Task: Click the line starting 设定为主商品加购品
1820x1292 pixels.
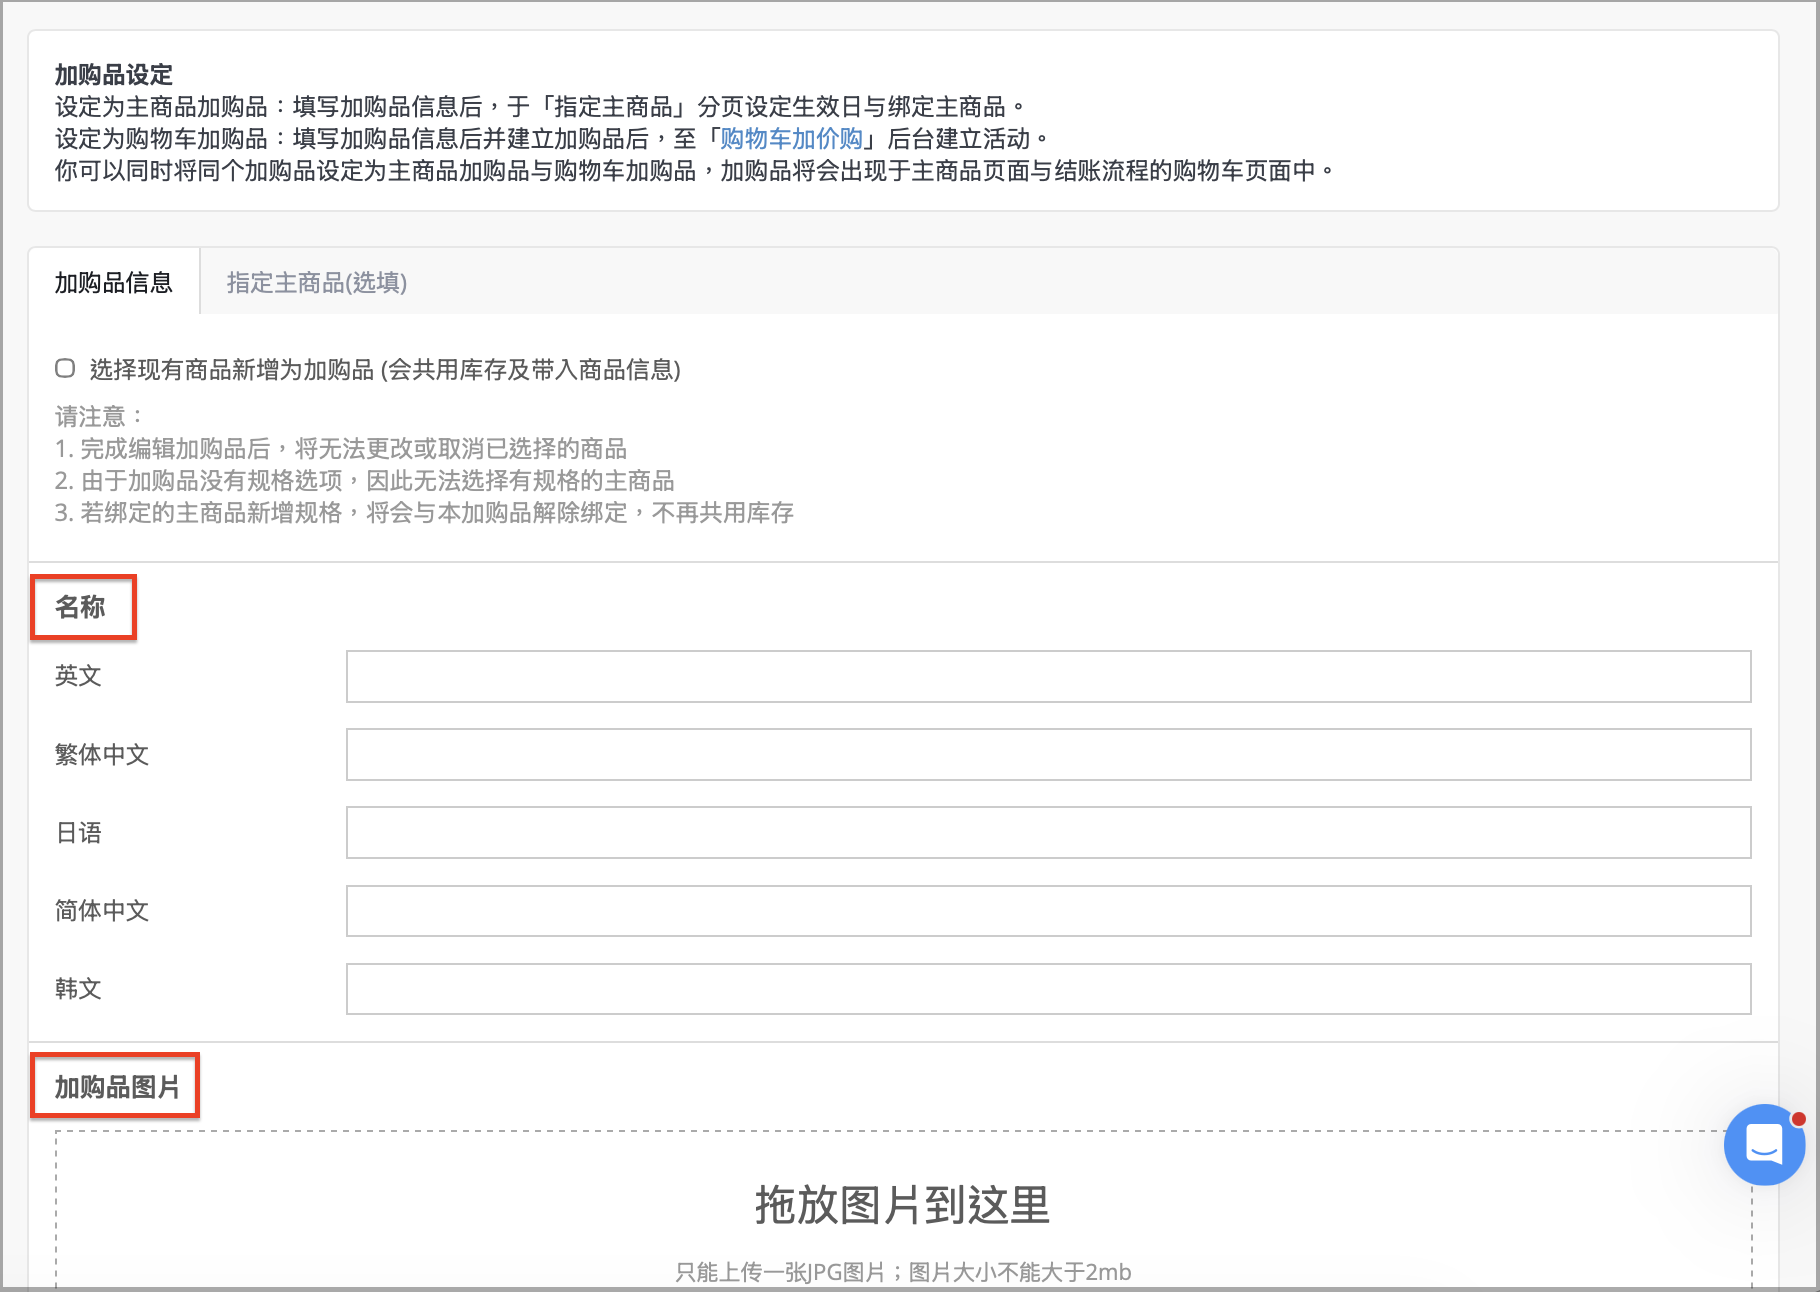Action: click(x=541, y=107)
